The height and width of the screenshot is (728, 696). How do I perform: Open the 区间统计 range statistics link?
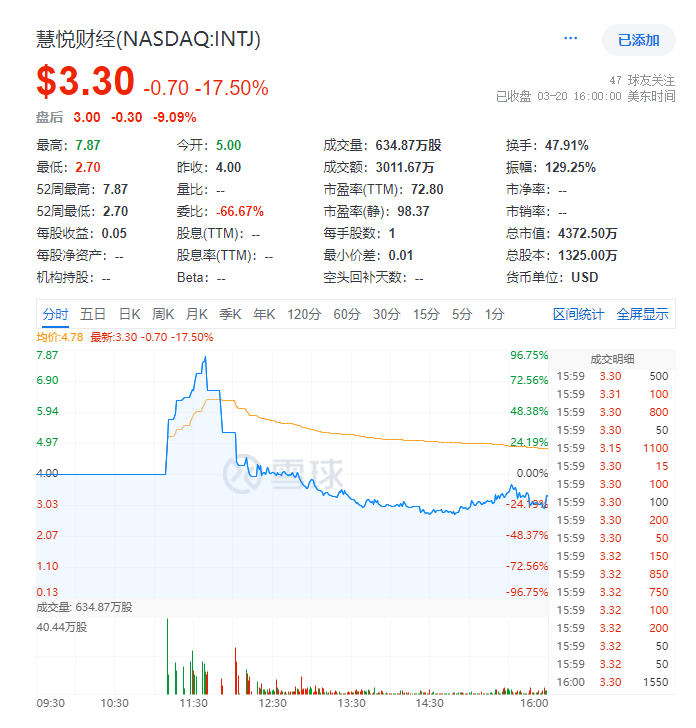(x=579, y=314)
